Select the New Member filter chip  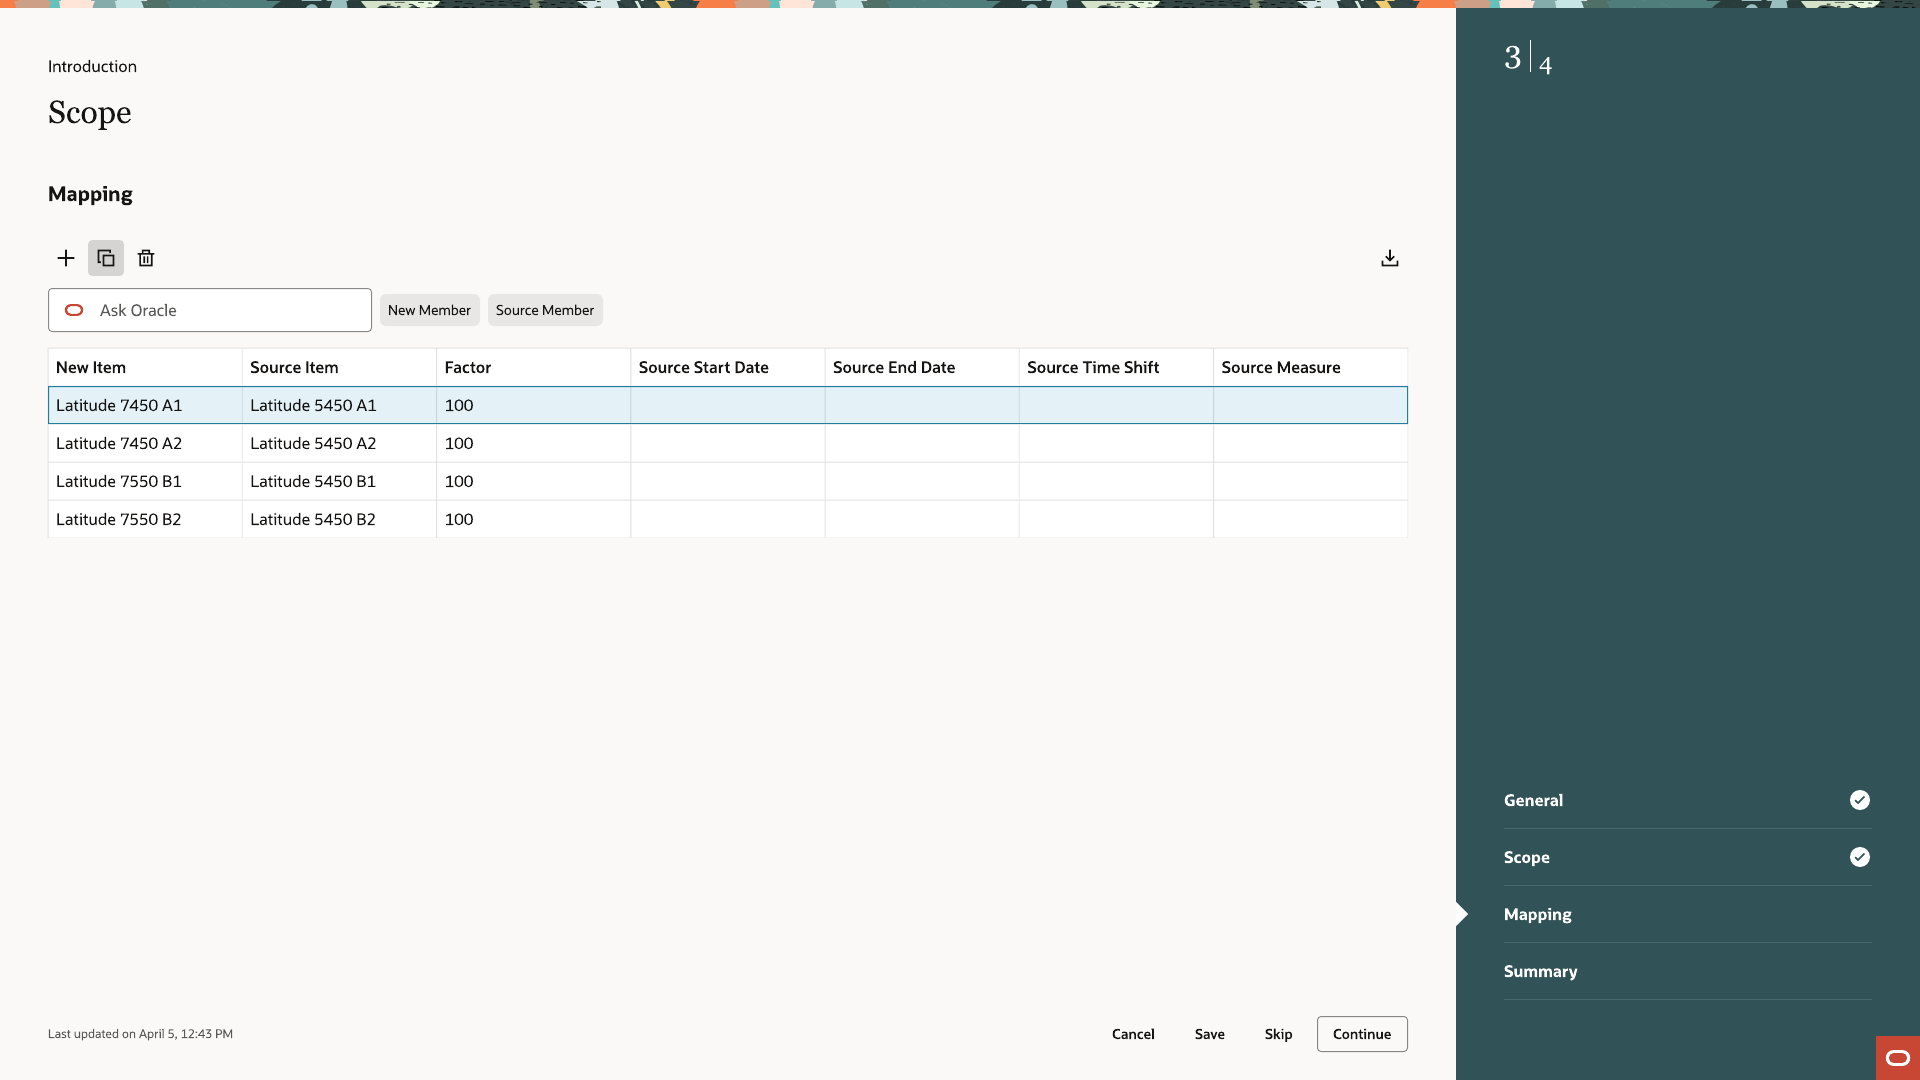(429, 310)
